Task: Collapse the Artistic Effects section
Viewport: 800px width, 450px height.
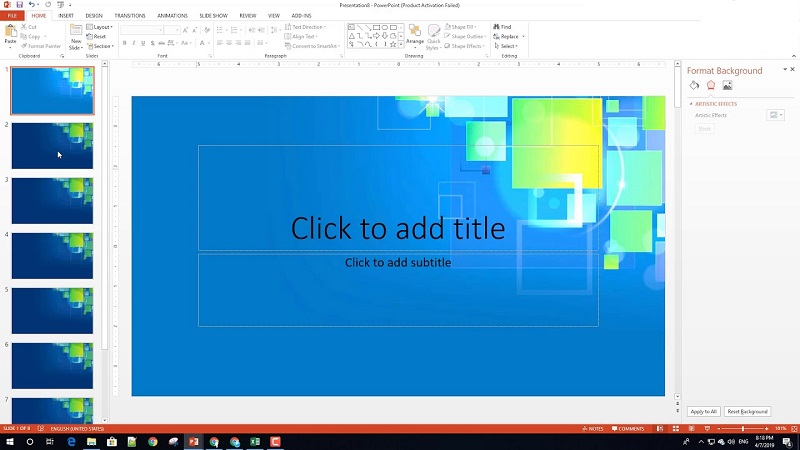Action: (x=690, y=104)
